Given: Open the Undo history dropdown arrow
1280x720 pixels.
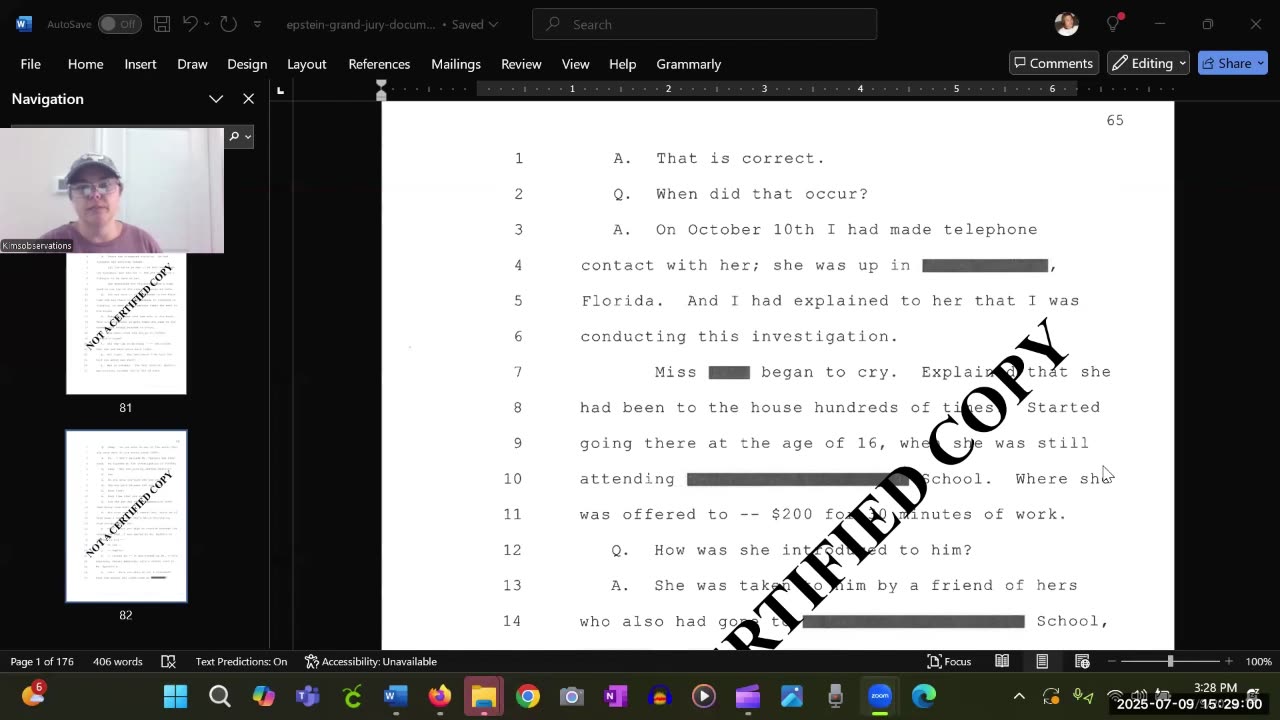Looking at the screenshot, I should click(x=207, y=24).
